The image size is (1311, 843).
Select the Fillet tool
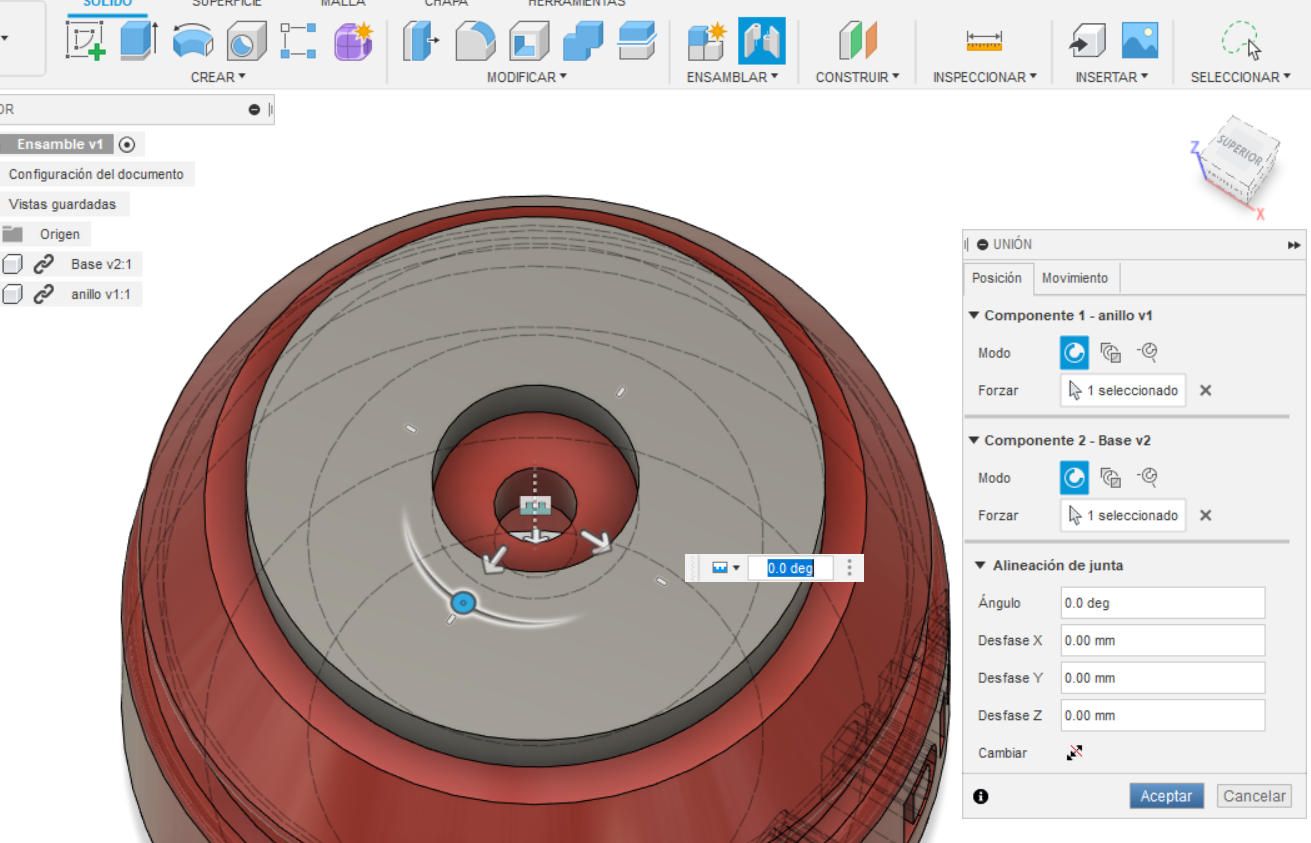tap(475, 41)
